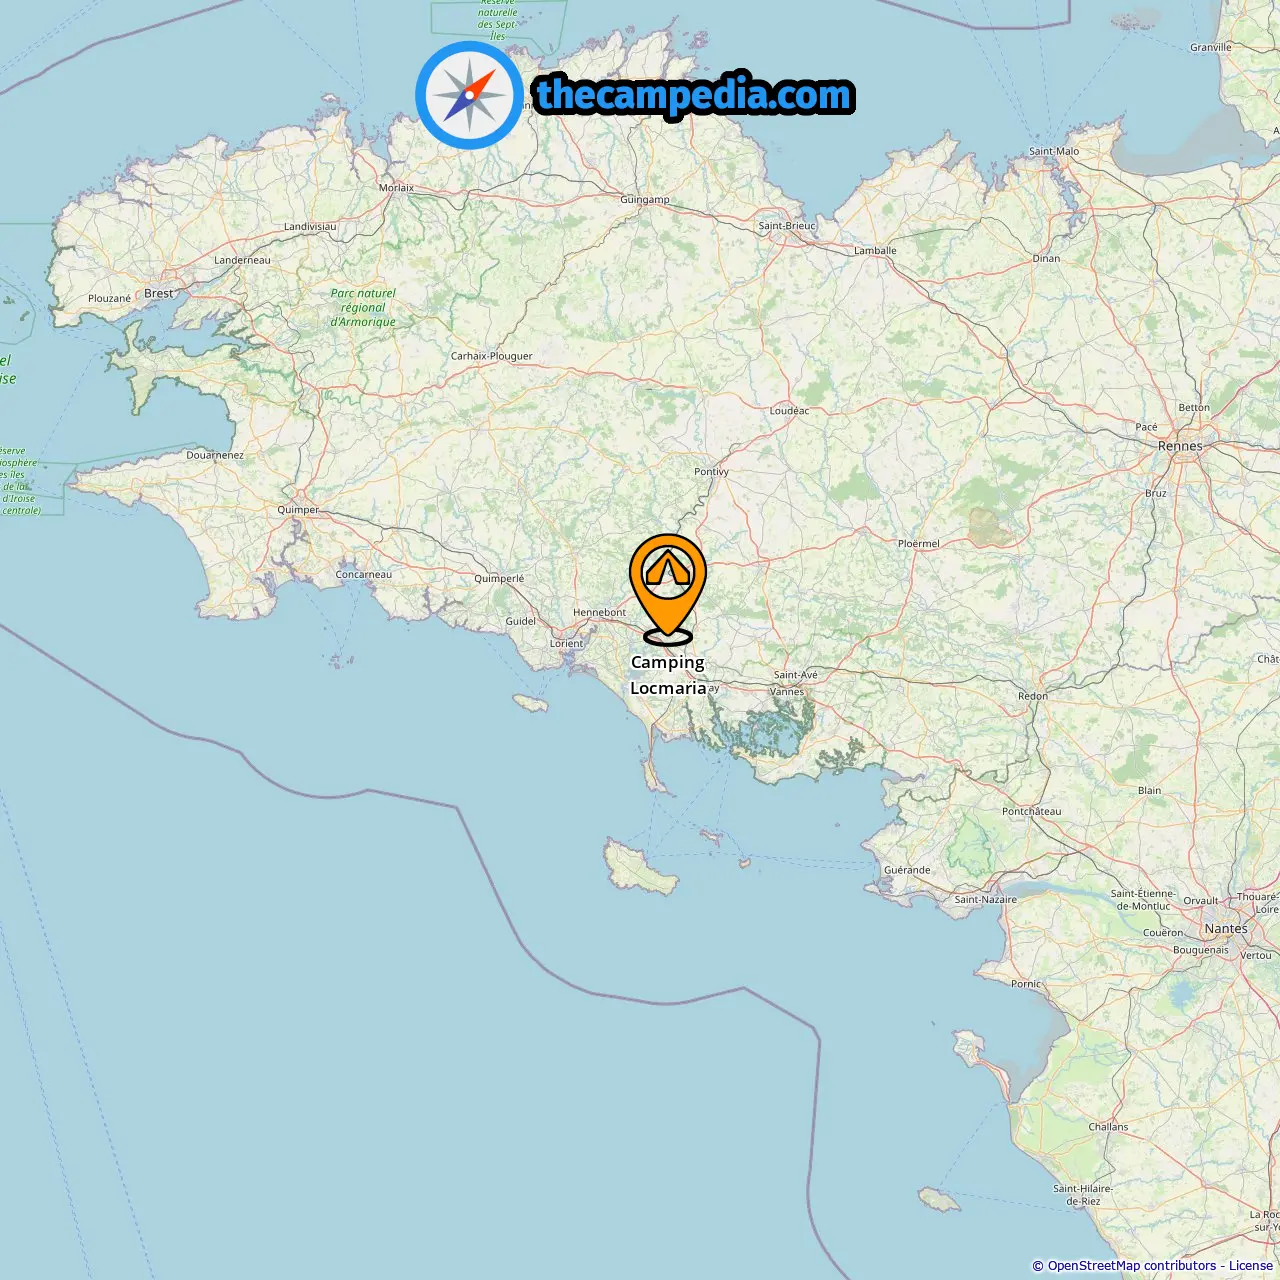Click the Morlaix town label
1280x1280 pixels.
(396, 187)
